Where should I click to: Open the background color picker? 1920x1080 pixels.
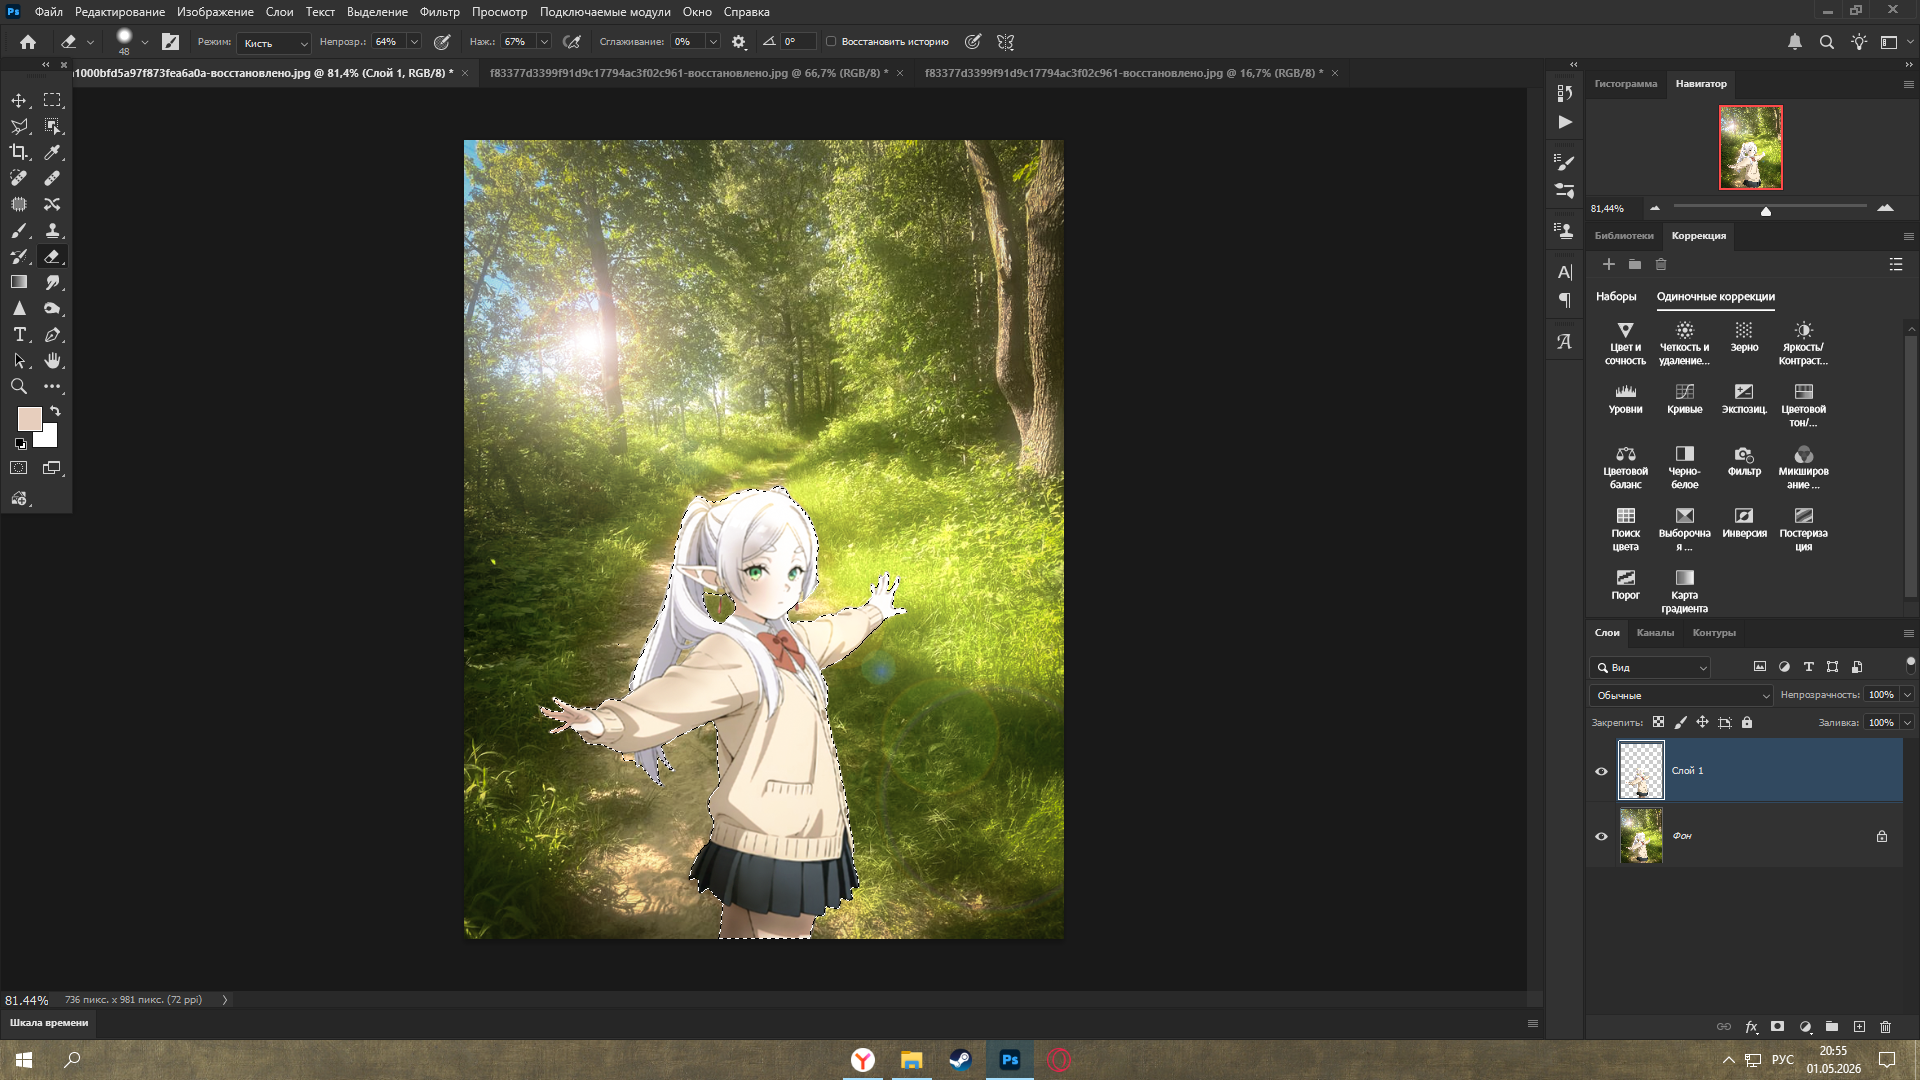click(50, 440)
